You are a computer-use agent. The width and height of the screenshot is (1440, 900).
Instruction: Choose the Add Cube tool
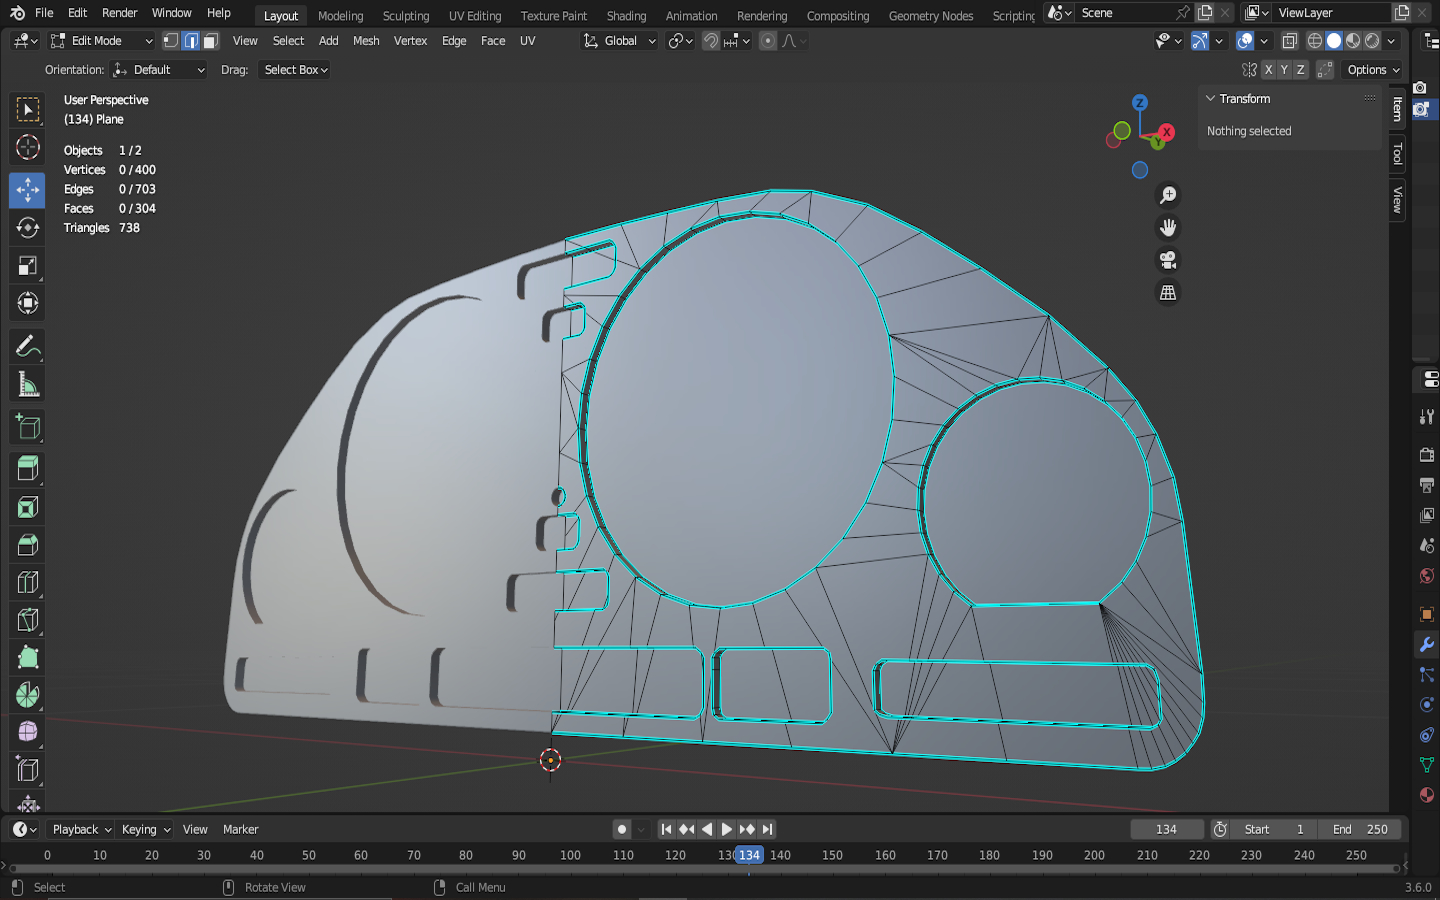pyautogui.click(x=28, y=428)
